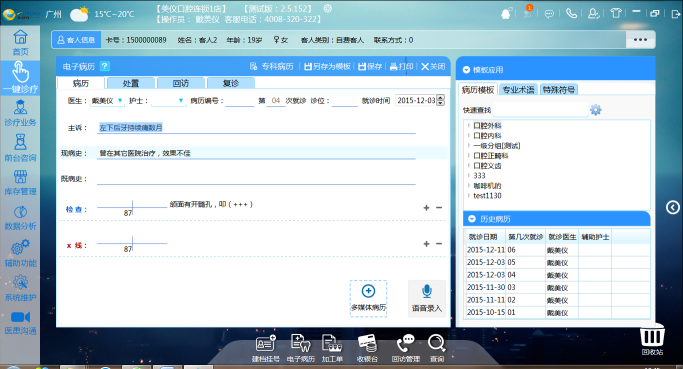
Task: Expand 口腔内科 template tree node
Action: point(469,135)
